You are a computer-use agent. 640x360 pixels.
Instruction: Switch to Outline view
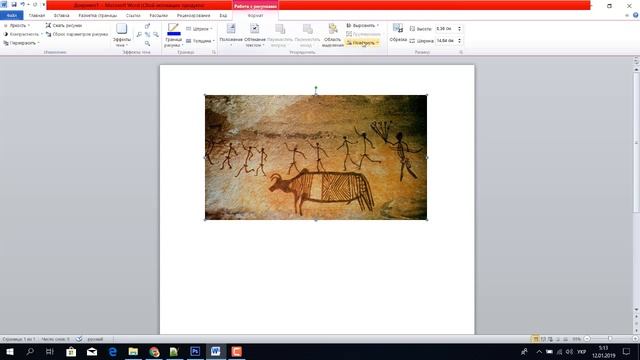point(558,339)
